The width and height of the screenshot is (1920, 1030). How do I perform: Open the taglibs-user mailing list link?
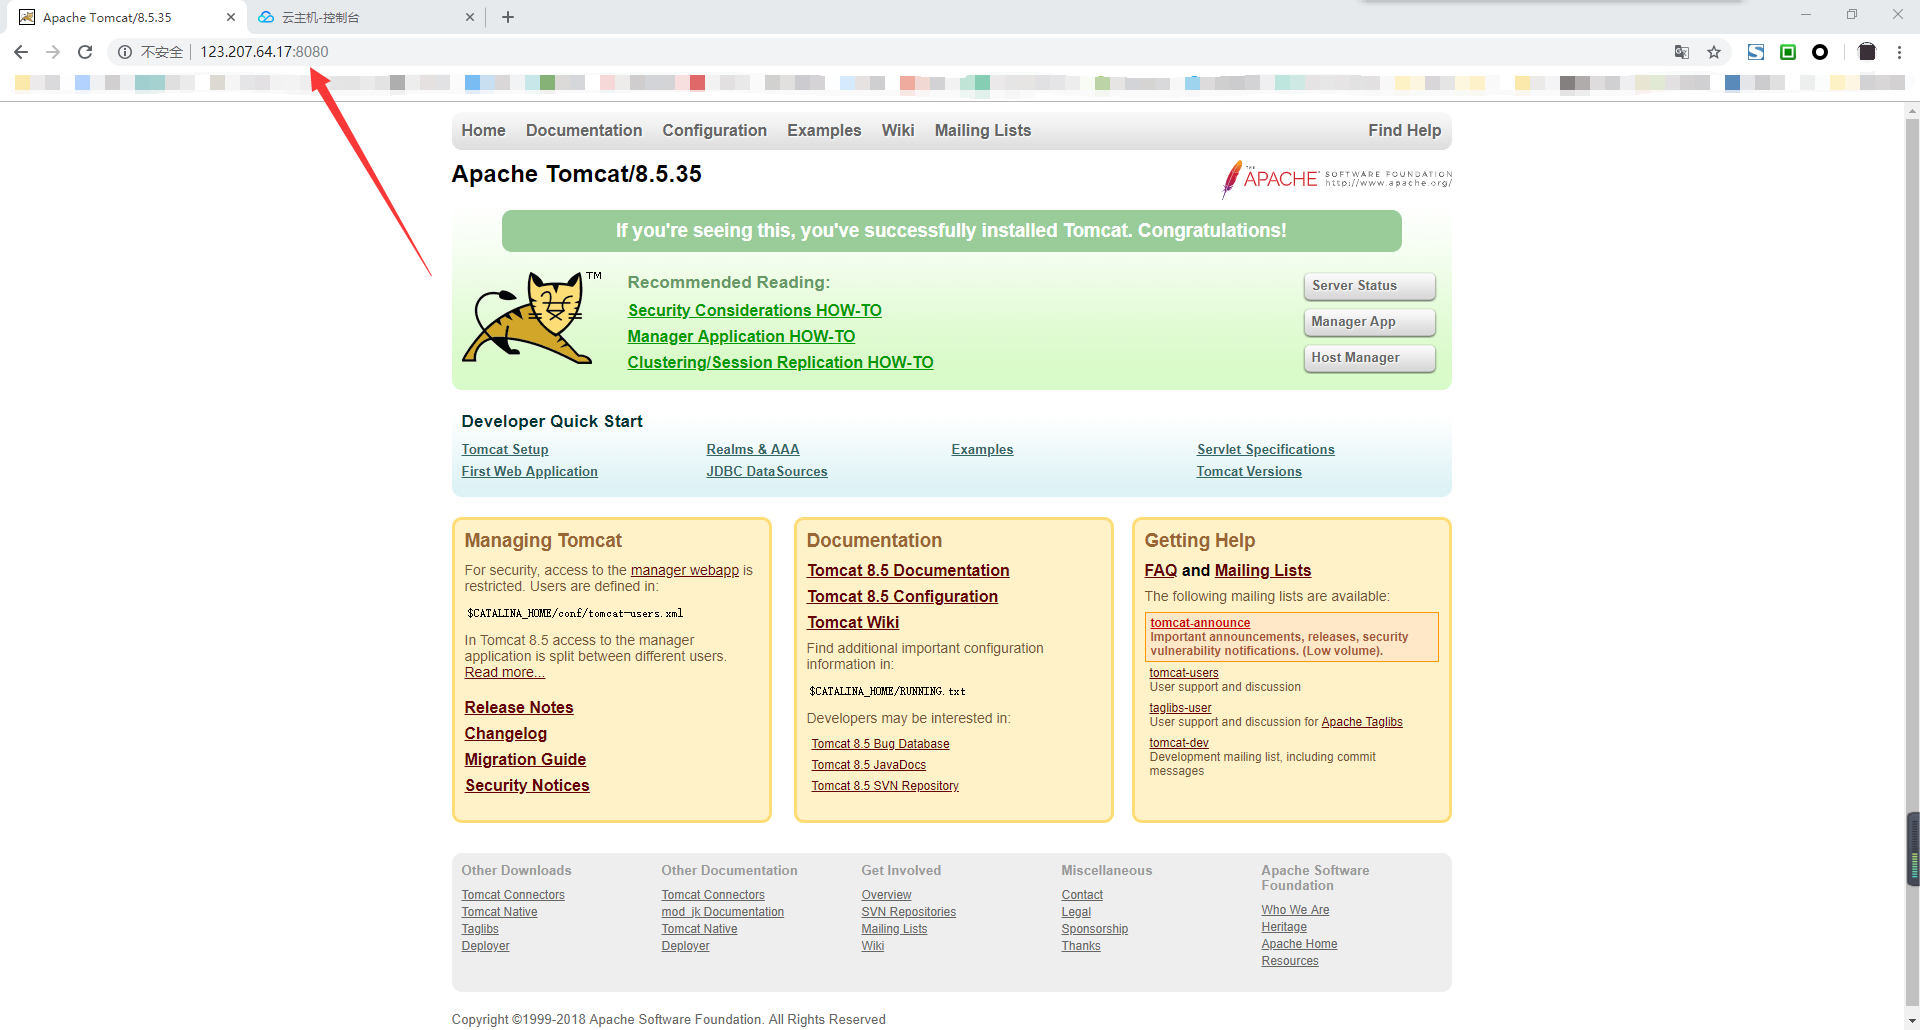(x=1180, y=708)
